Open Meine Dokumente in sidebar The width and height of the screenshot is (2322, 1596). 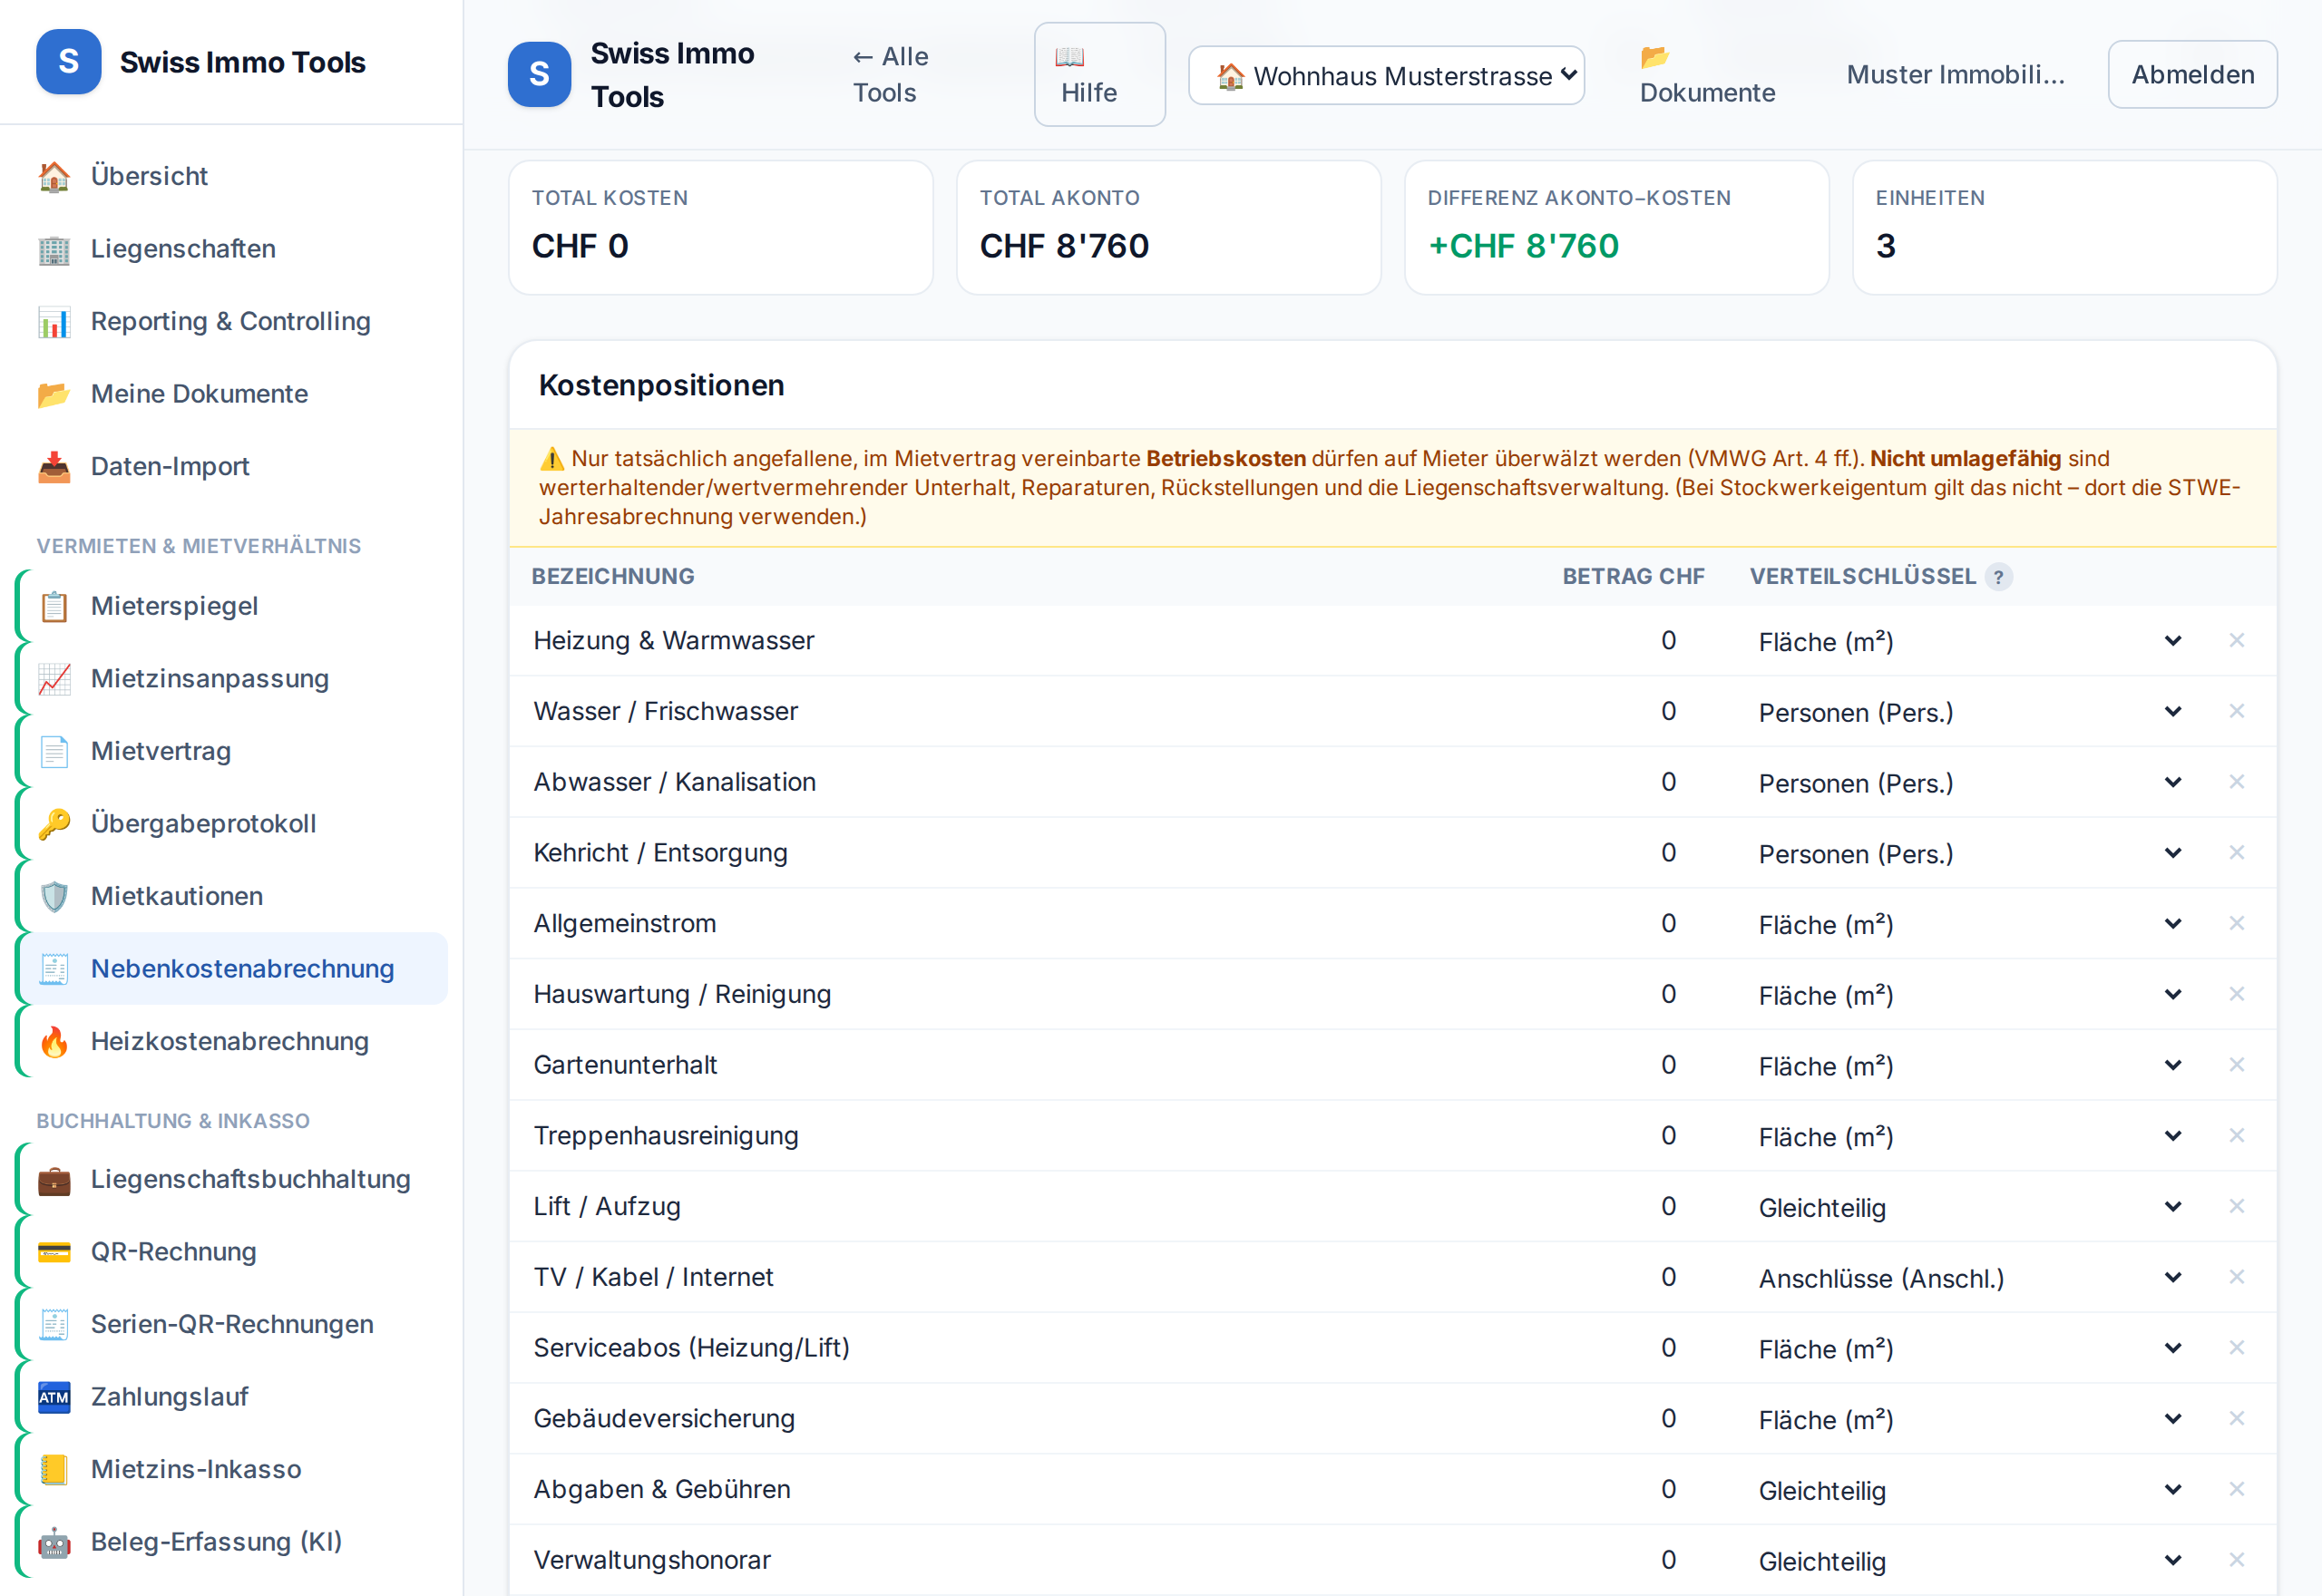232,394
